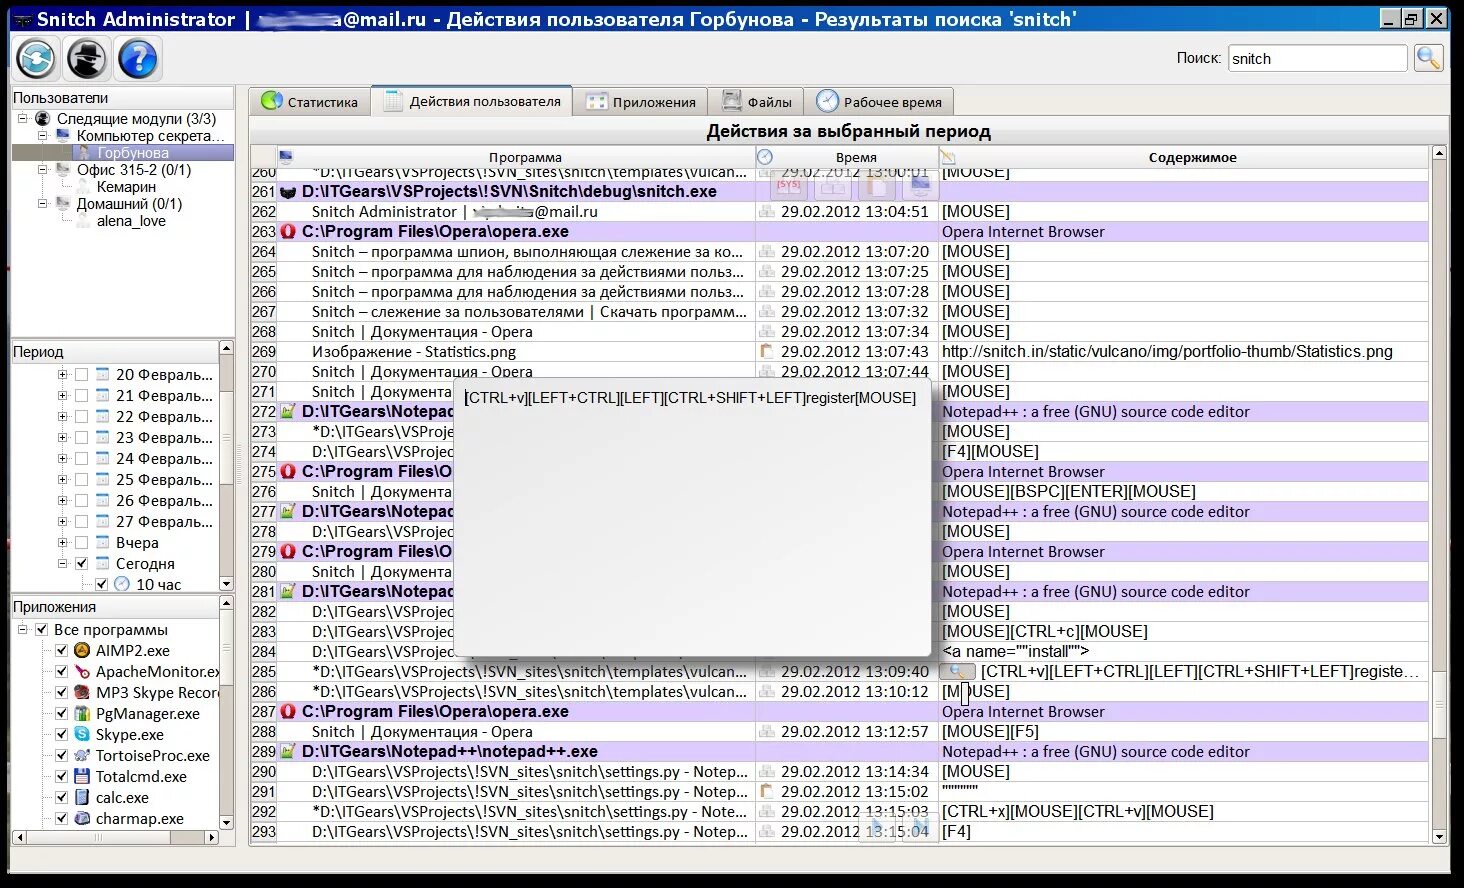This screenshot has height=888, width=1464.
Task: Switch to the Статистика tab
Action: point(310,102)
